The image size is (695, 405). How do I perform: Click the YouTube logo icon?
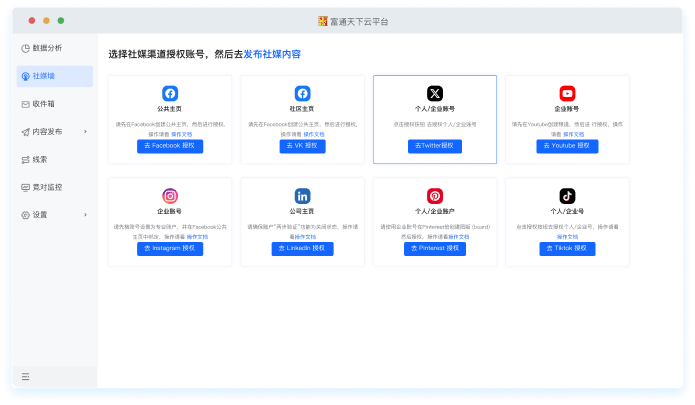point(567,93)
